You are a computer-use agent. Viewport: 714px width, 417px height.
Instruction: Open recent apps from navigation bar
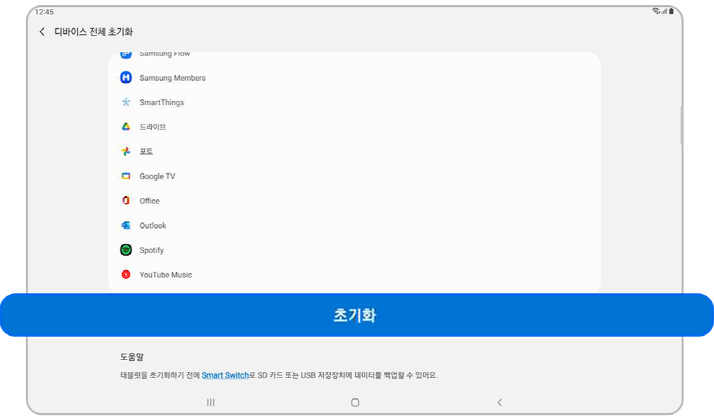coord(210,402)
